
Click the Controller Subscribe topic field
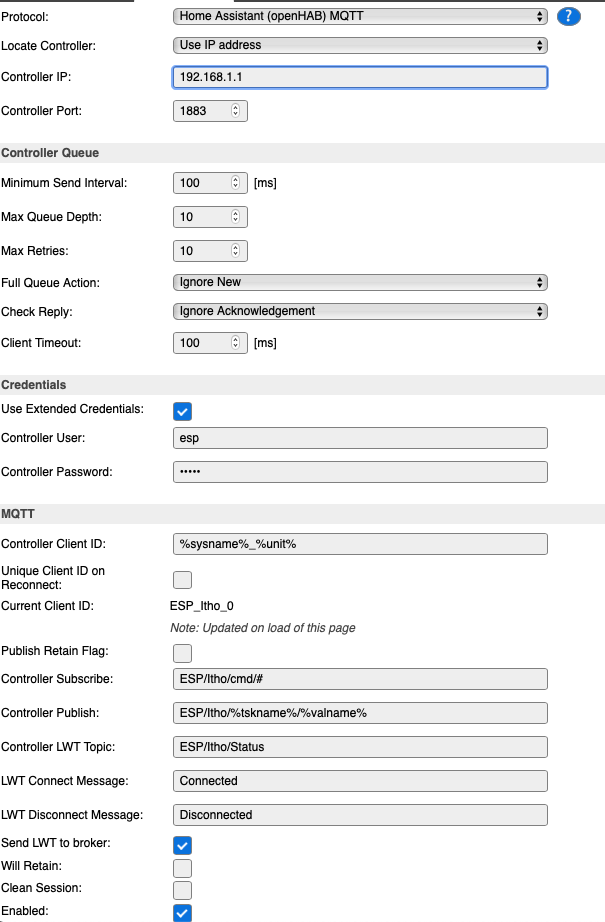pos(360,679)
